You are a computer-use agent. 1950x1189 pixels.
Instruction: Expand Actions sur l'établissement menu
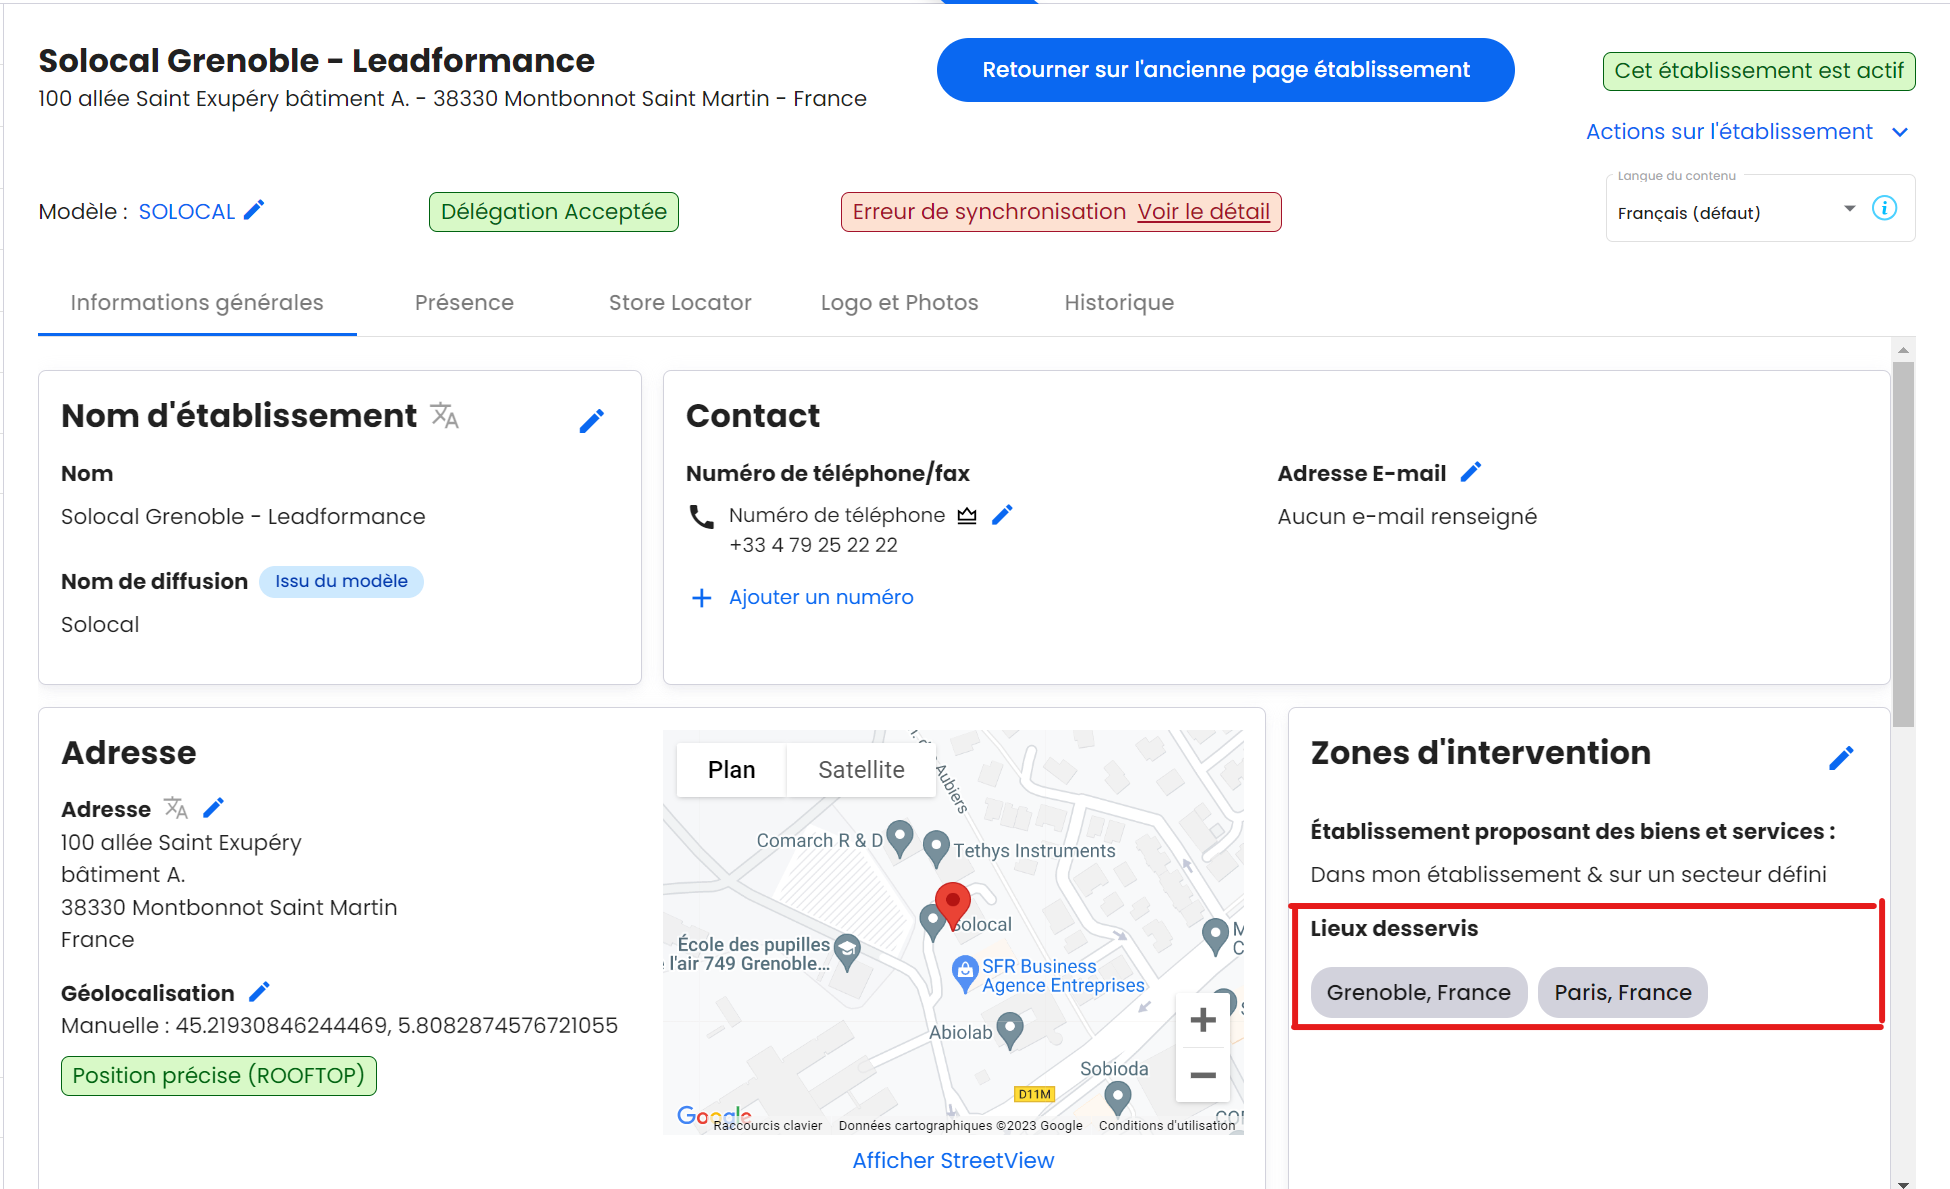click(1748, 132)
